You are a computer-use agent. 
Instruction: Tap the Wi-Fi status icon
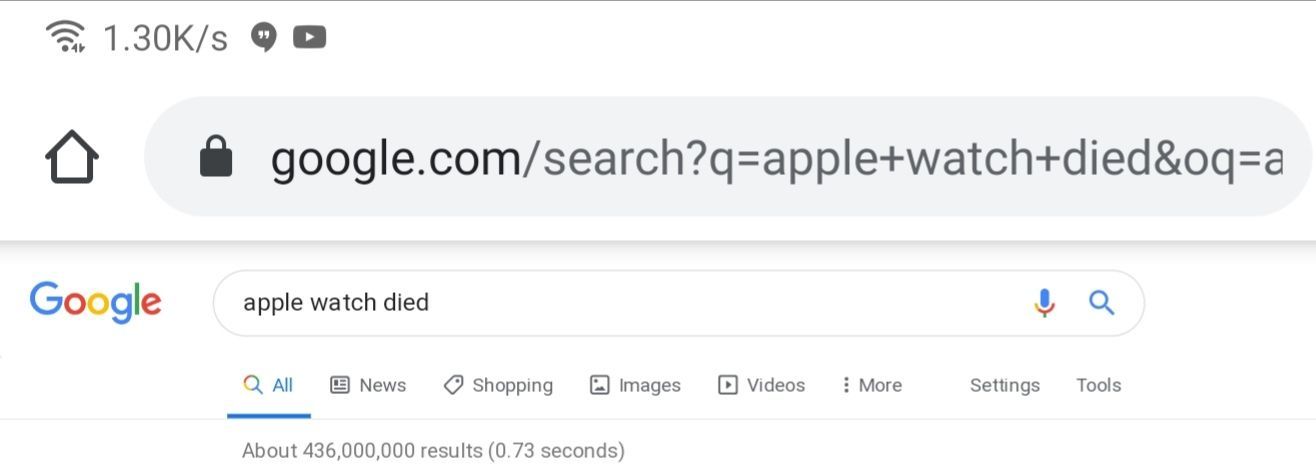[66, 37]
